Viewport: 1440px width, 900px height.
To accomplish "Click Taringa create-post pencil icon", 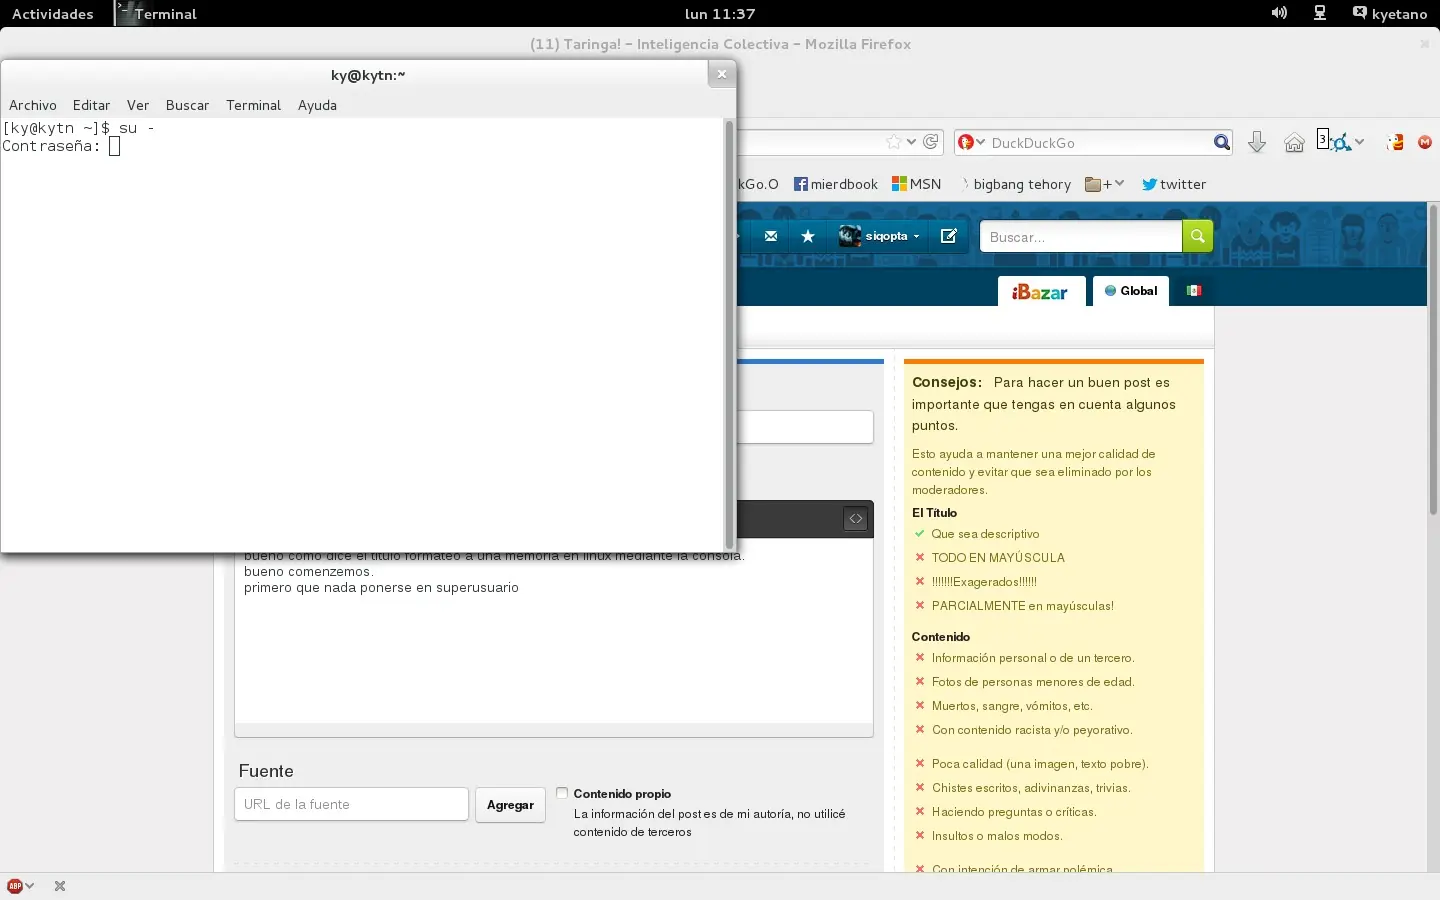I will (x=949, y=236).
